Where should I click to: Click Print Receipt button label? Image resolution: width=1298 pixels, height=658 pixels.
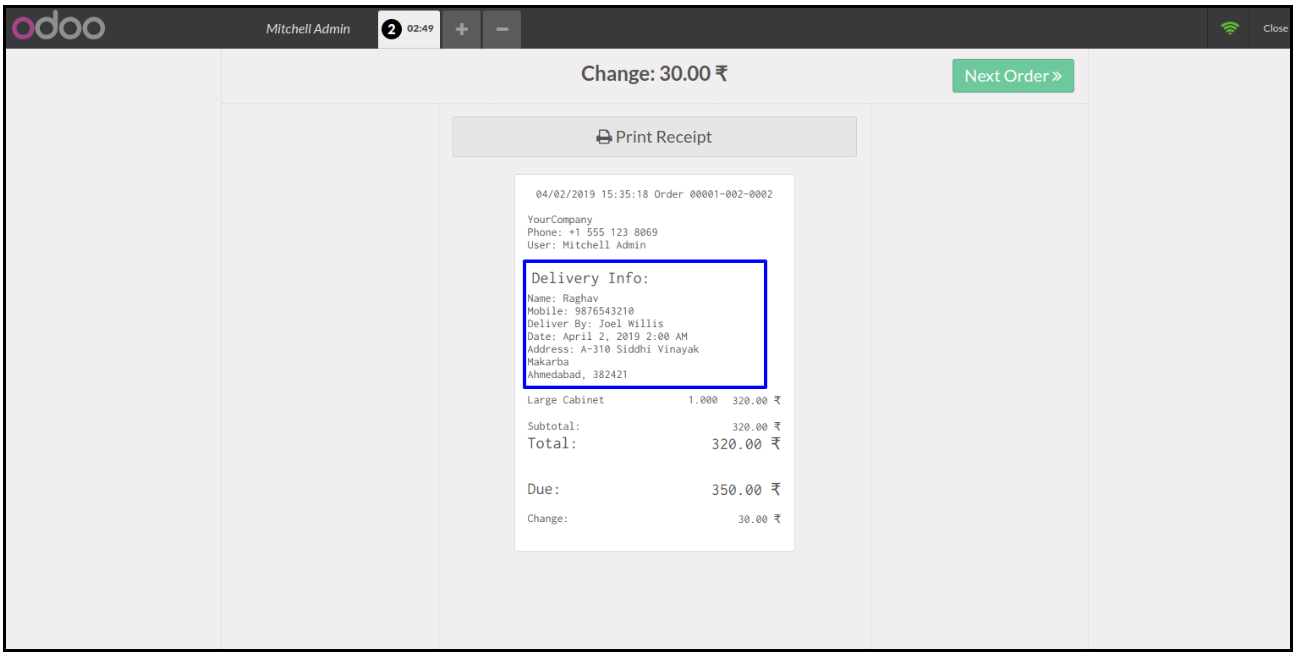[663, 137]
